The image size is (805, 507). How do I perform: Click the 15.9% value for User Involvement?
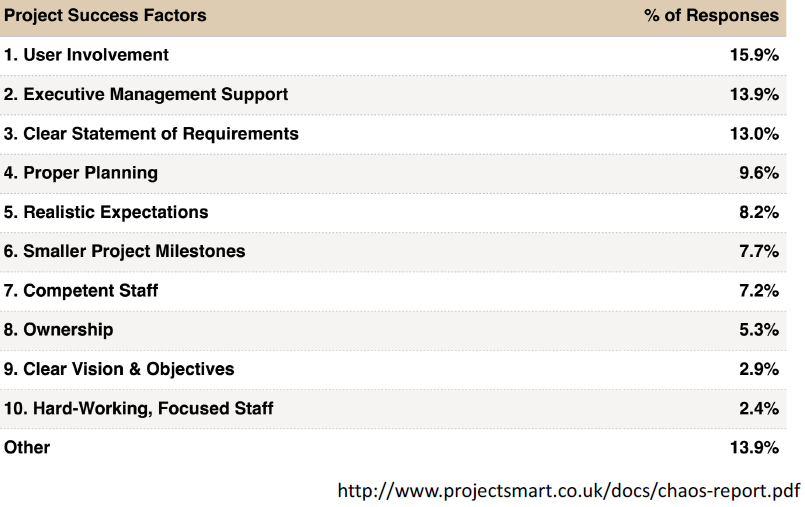coord(754,55)
